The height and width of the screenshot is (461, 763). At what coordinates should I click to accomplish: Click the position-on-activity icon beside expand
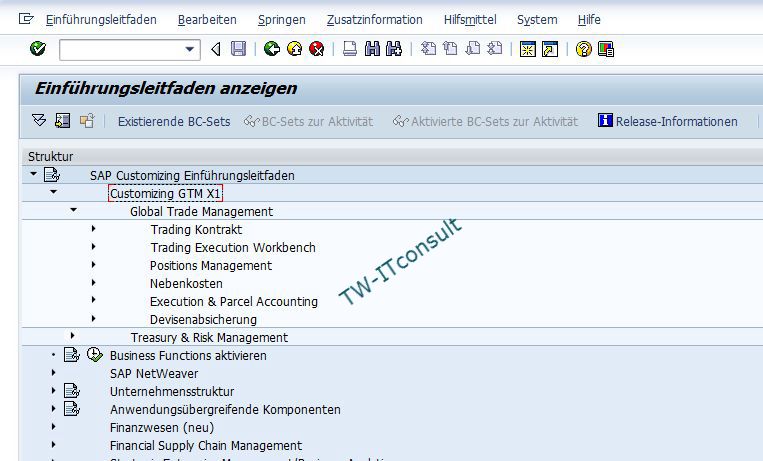(x=63, y=120)
